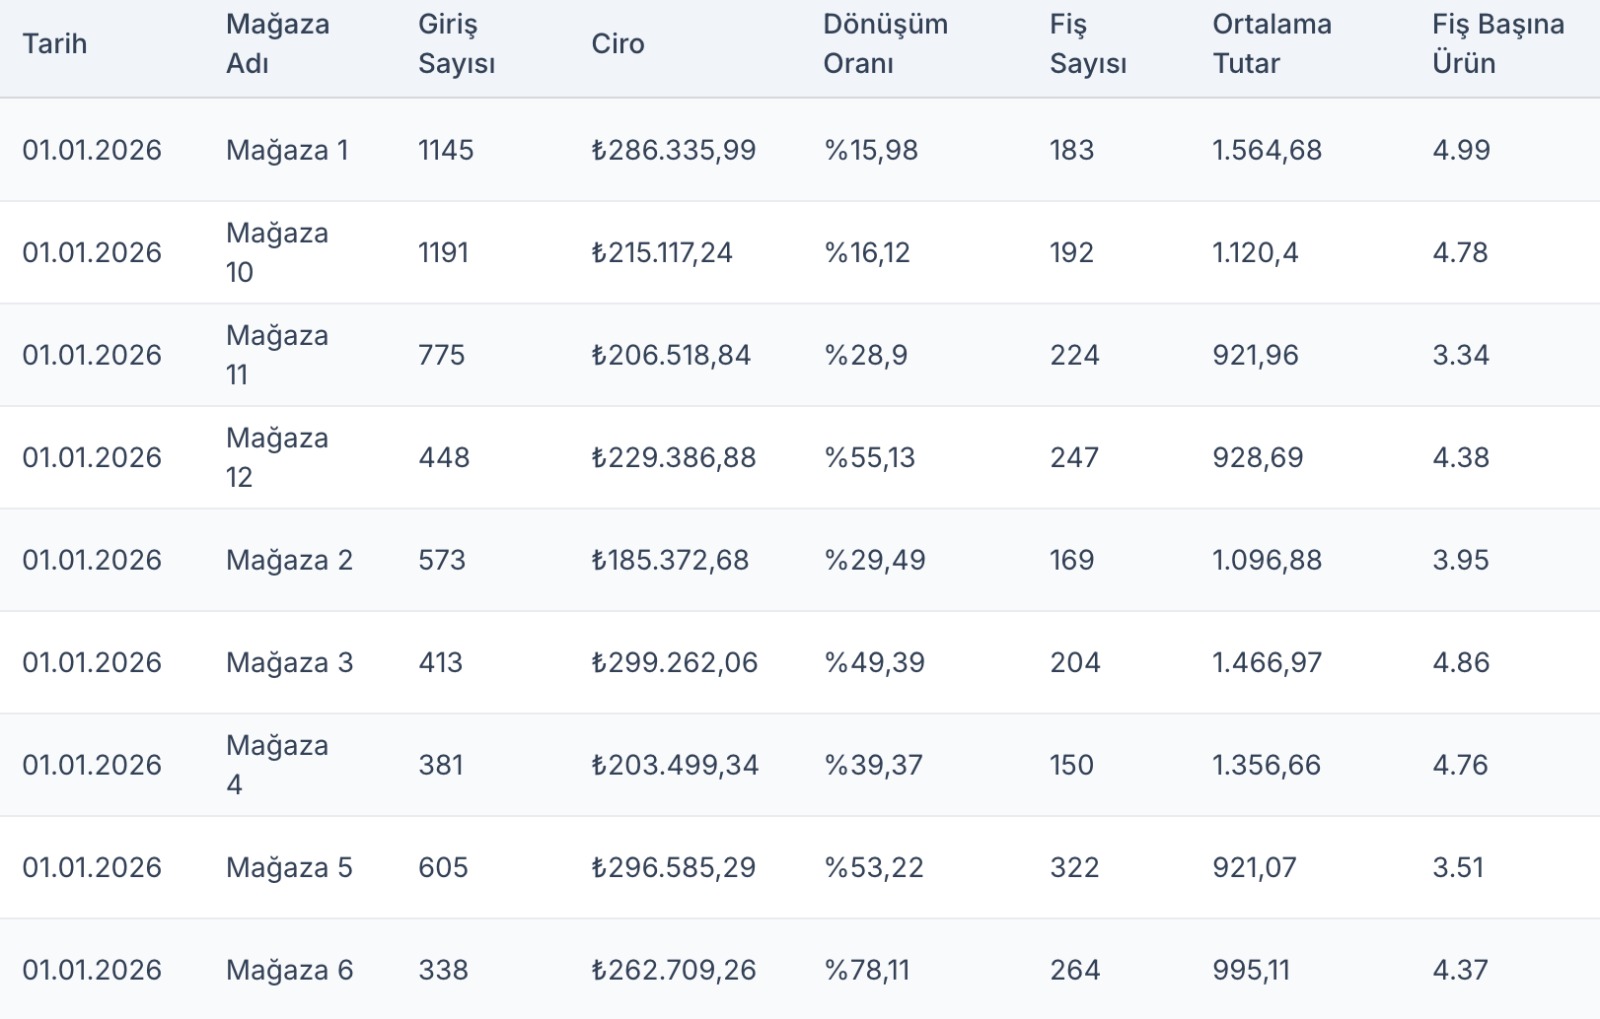Click the ₺185.372,68 revenue cell

670,560
